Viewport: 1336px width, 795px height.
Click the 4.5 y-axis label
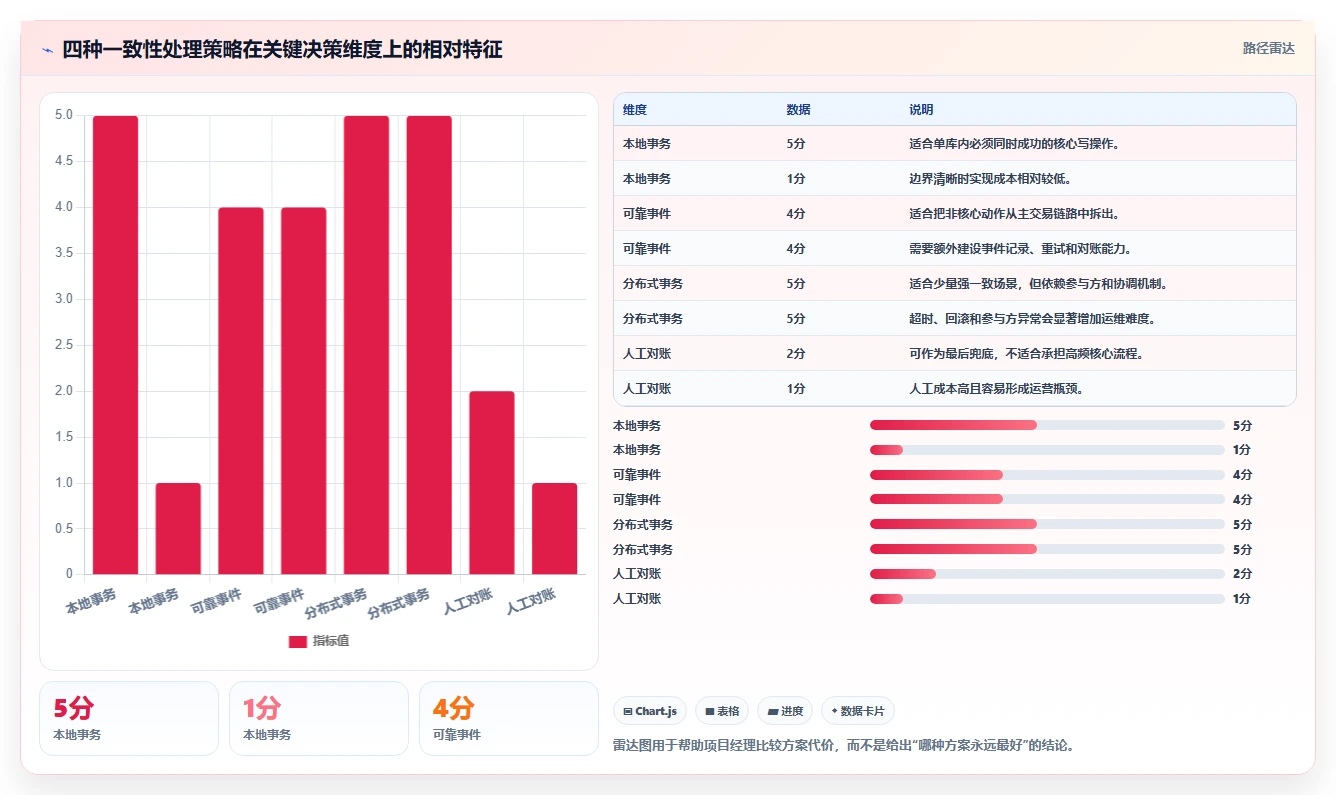tap(64, 161)
